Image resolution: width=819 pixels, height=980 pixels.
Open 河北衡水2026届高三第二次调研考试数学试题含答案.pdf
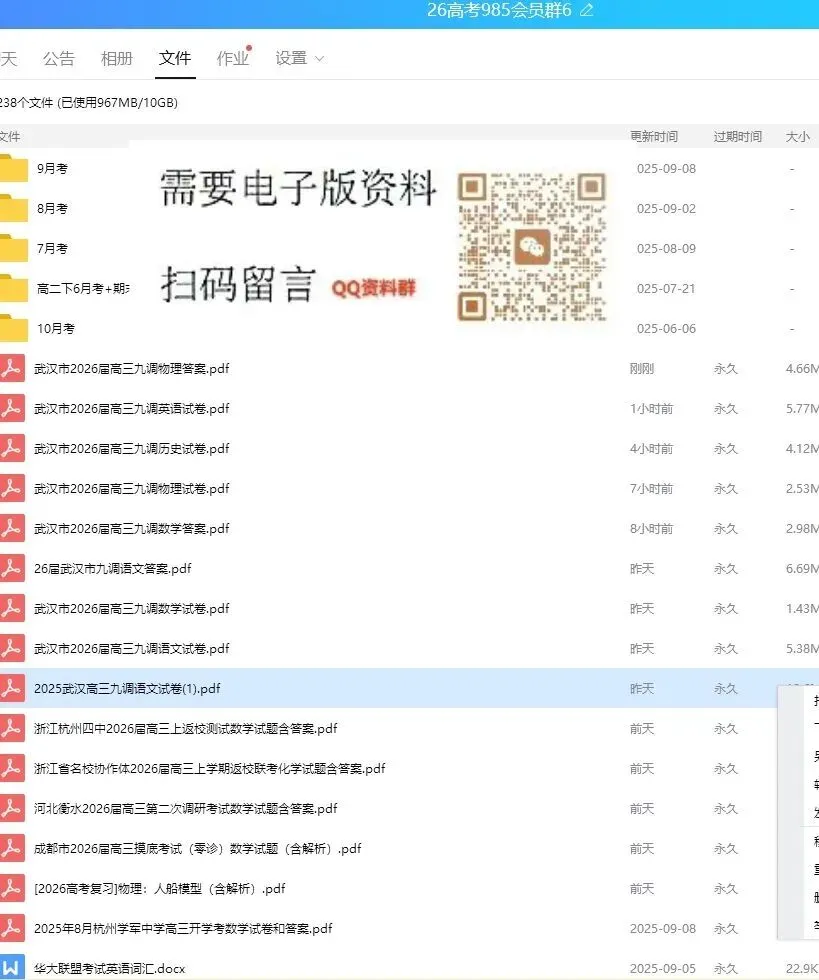click(x=186, y=809)
